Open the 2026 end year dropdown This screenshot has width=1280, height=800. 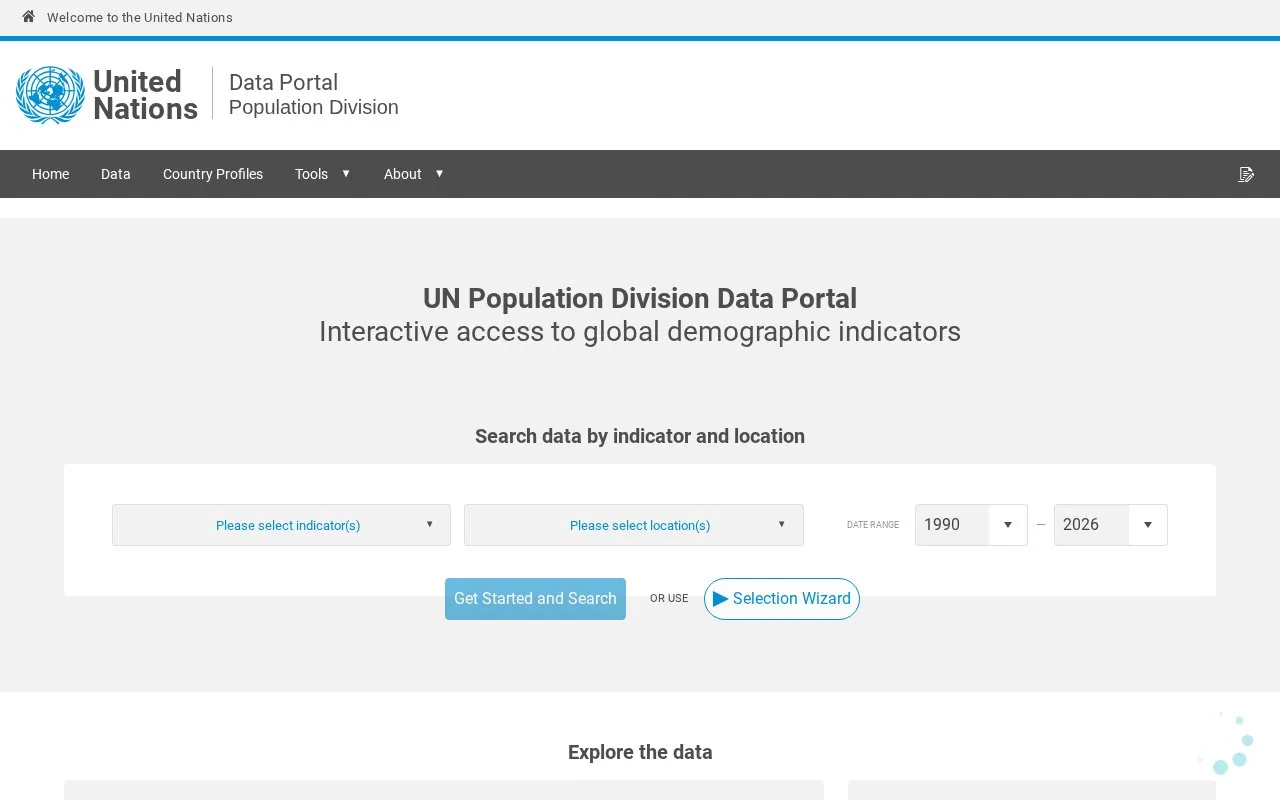(x=1110, y=525)
